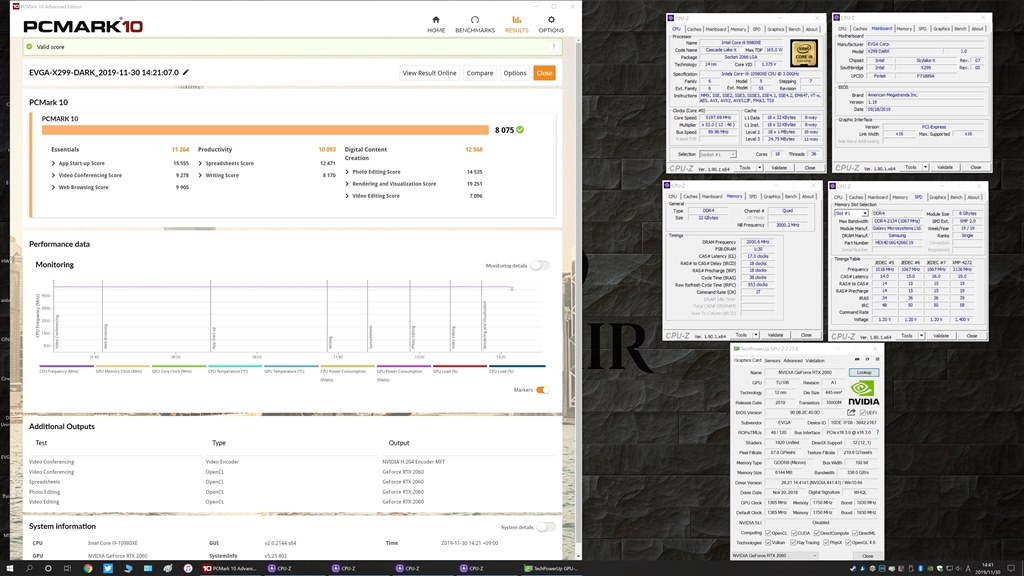Open About tab in CPU-Z SPD window

click(x=973, y=197)
